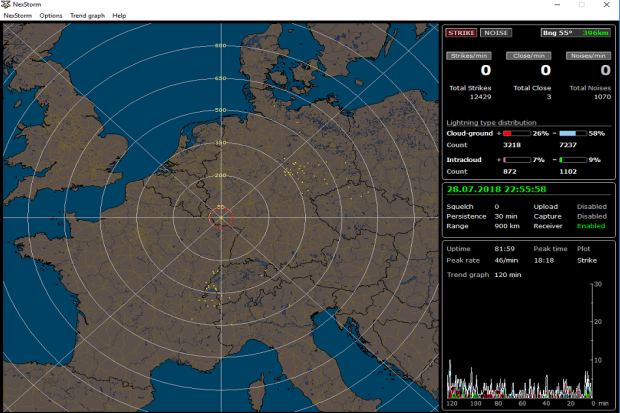Click the date and time 28.07.2018 readout
Screen dimensions: 620x413
496,189
